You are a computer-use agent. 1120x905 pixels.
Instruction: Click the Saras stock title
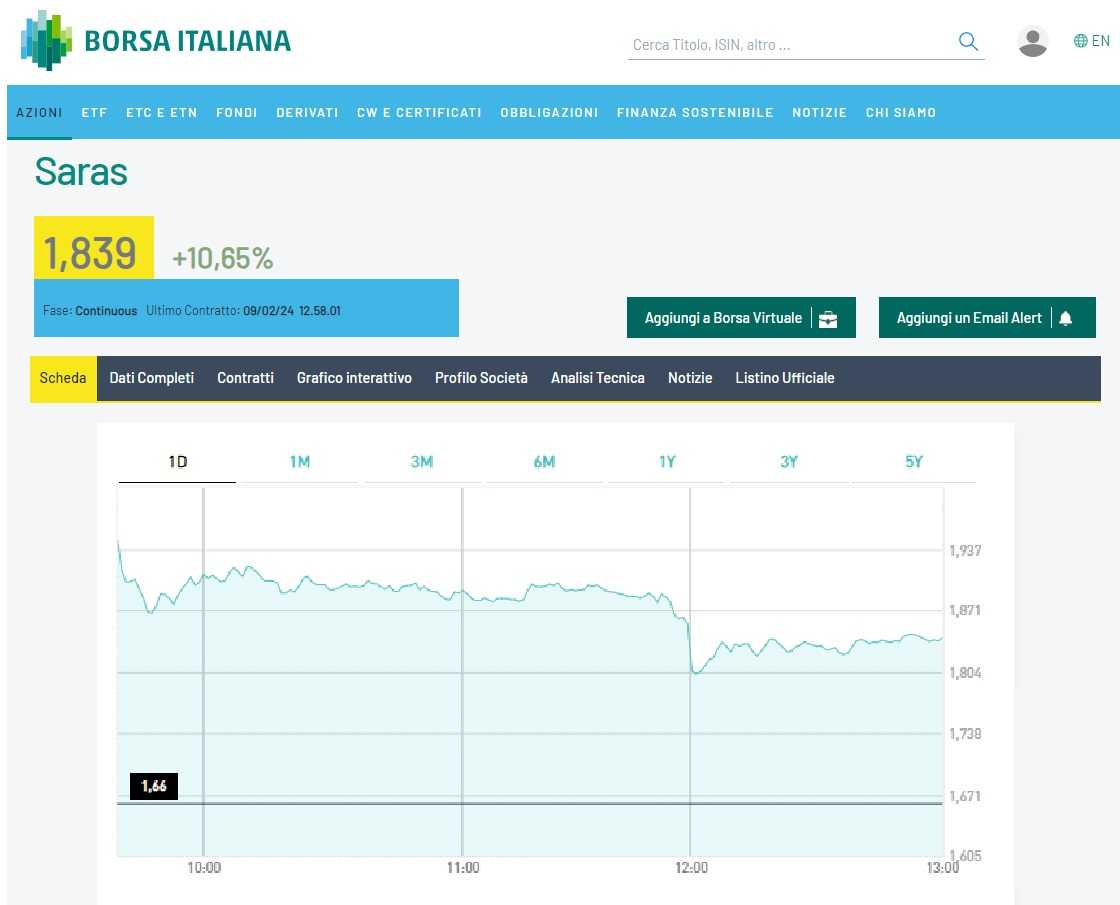coord(81,172)
